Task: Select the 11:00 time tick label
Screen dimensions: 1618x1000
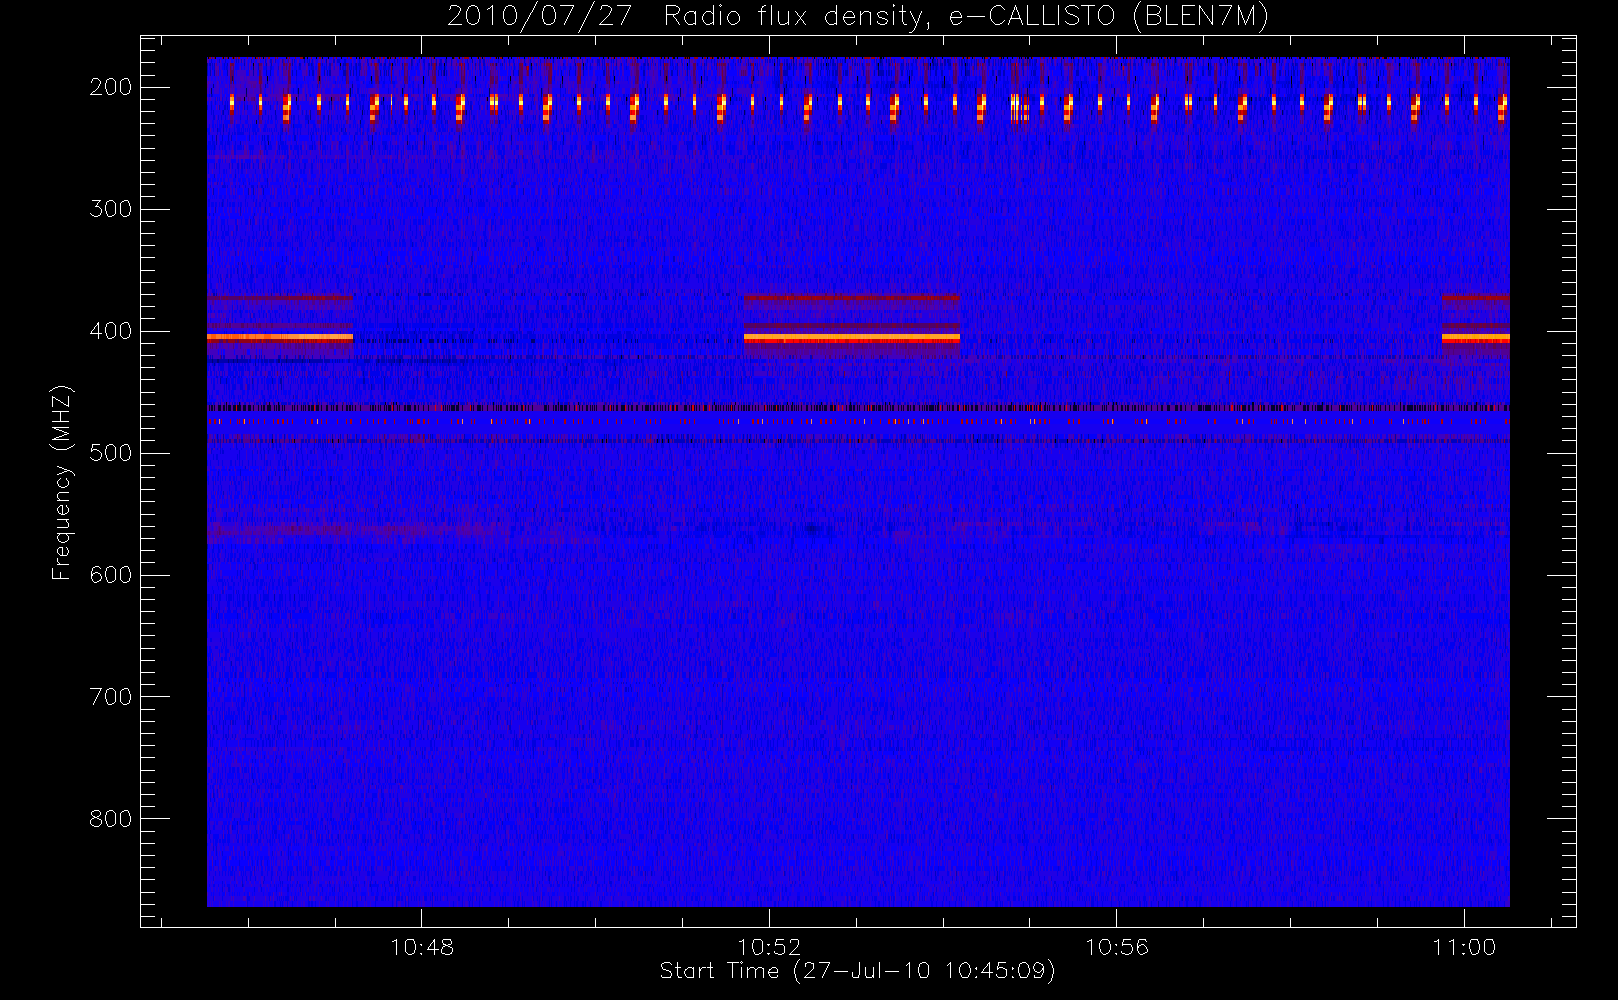Action: click(x=1464, y=947)
